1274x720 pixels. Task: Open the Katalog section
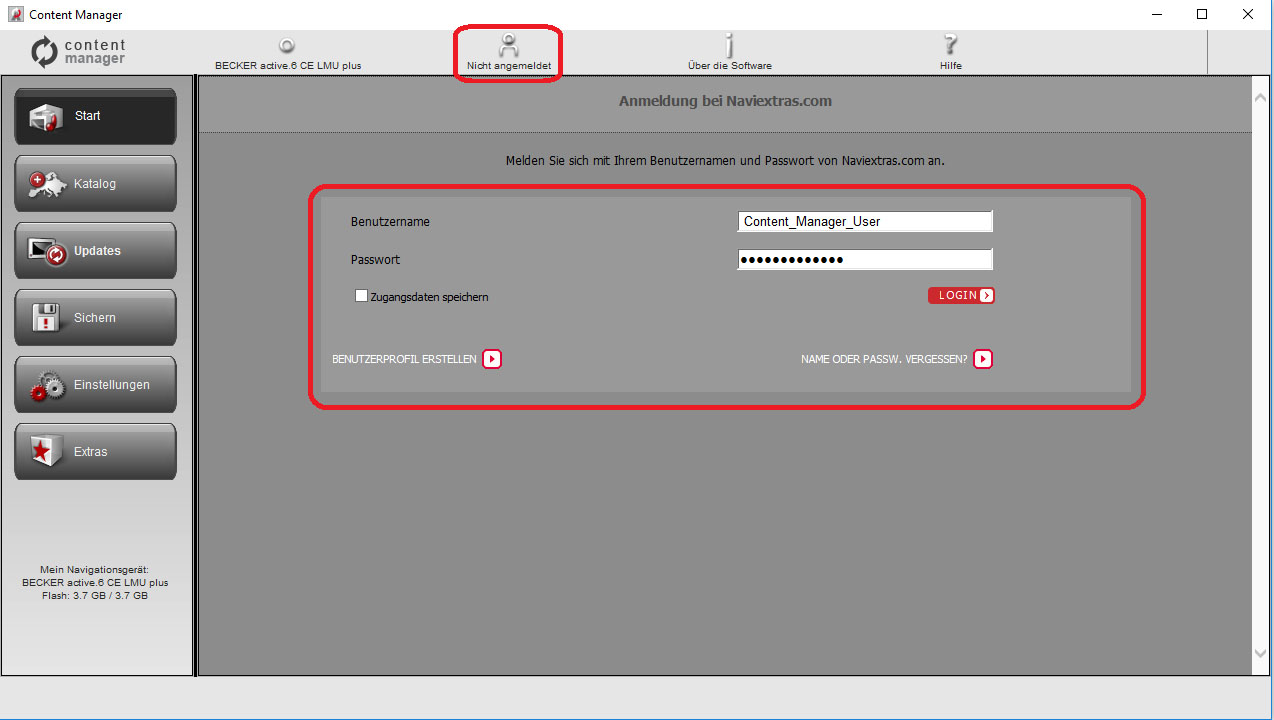(x=95, y=183)
